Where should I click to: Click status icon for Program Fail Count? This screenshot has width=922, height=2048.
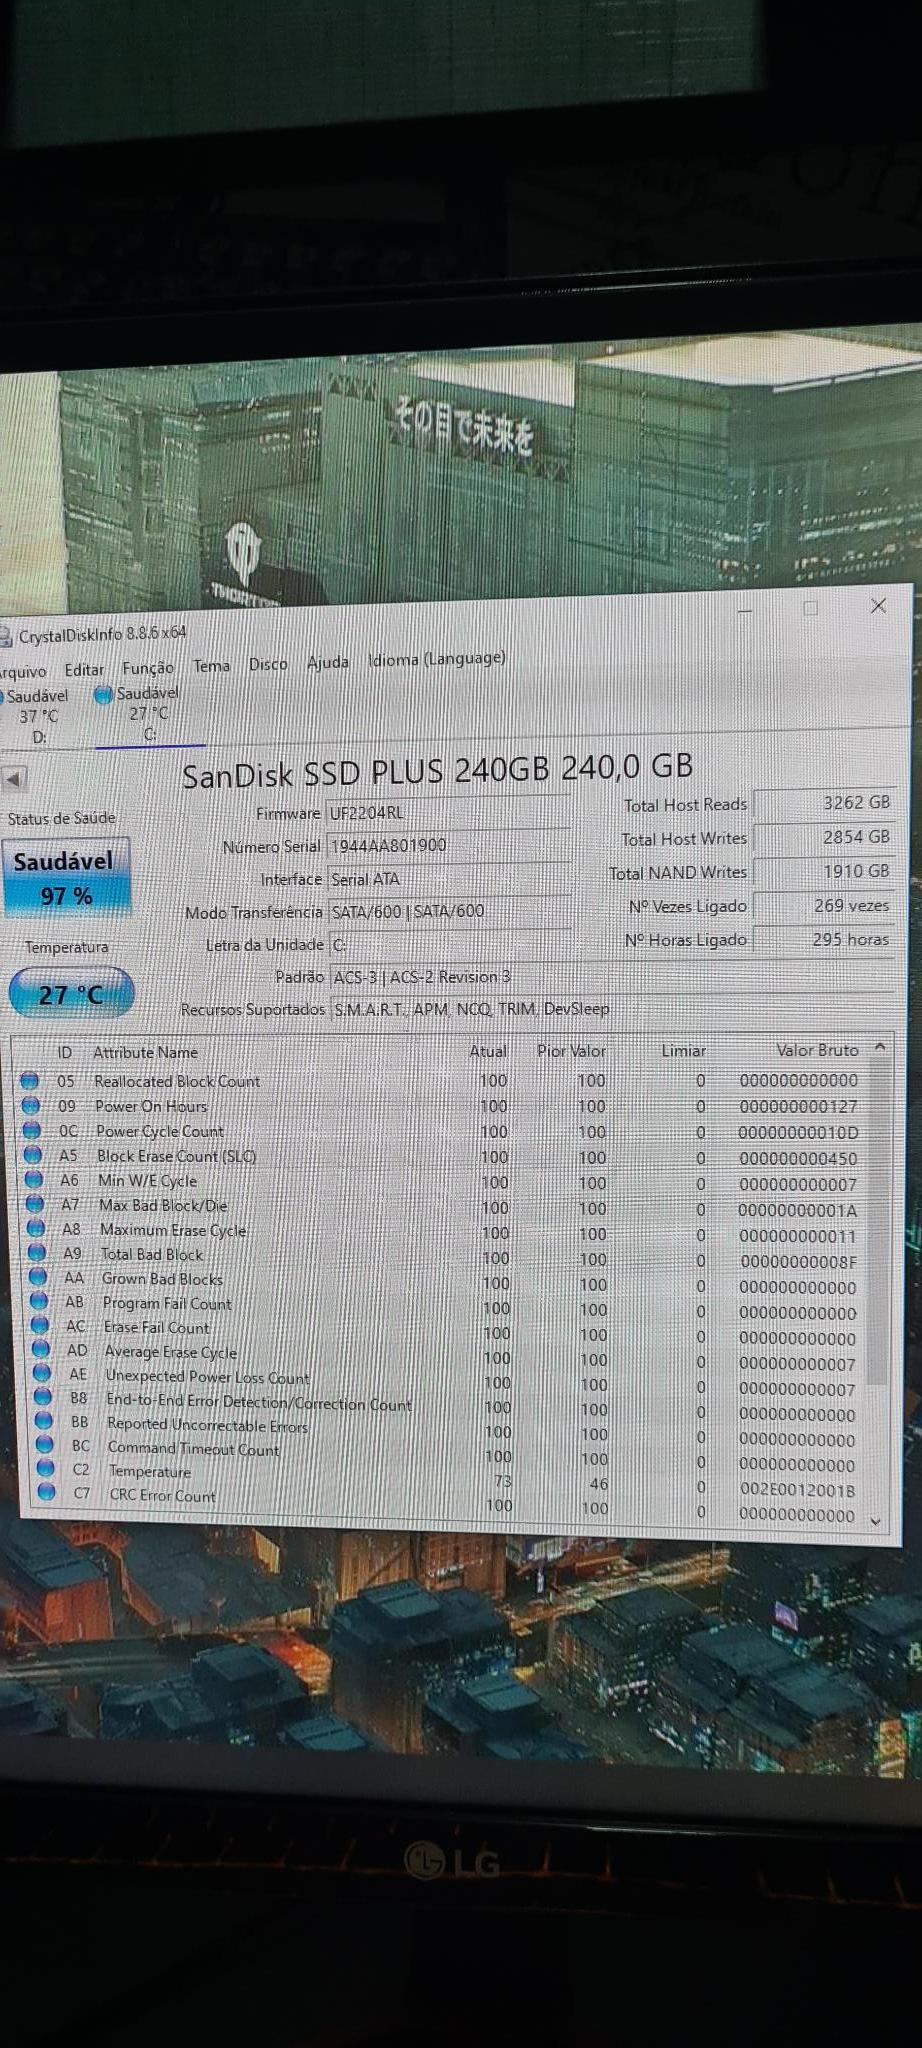pyautogui.click(x=38, y=1301)
